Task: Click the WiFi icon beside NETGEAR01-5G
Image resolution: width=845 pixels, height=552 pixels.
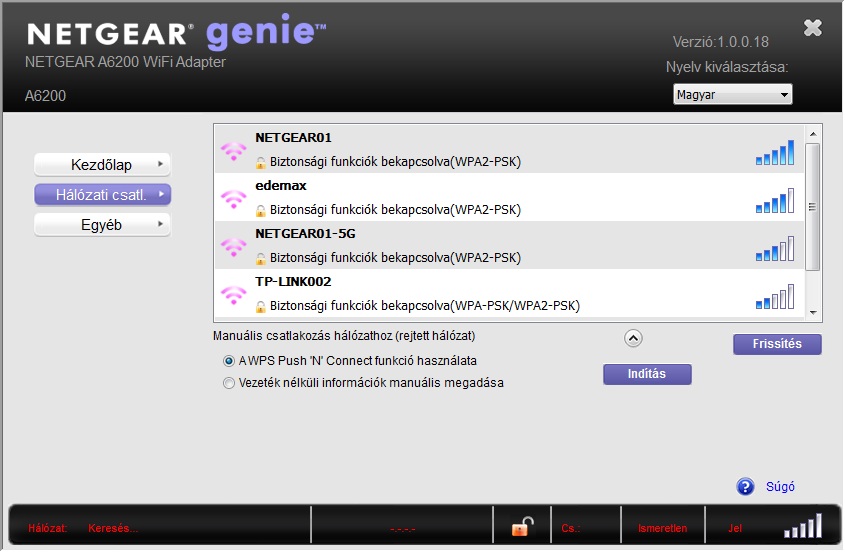Action: (x=233, y=247)
